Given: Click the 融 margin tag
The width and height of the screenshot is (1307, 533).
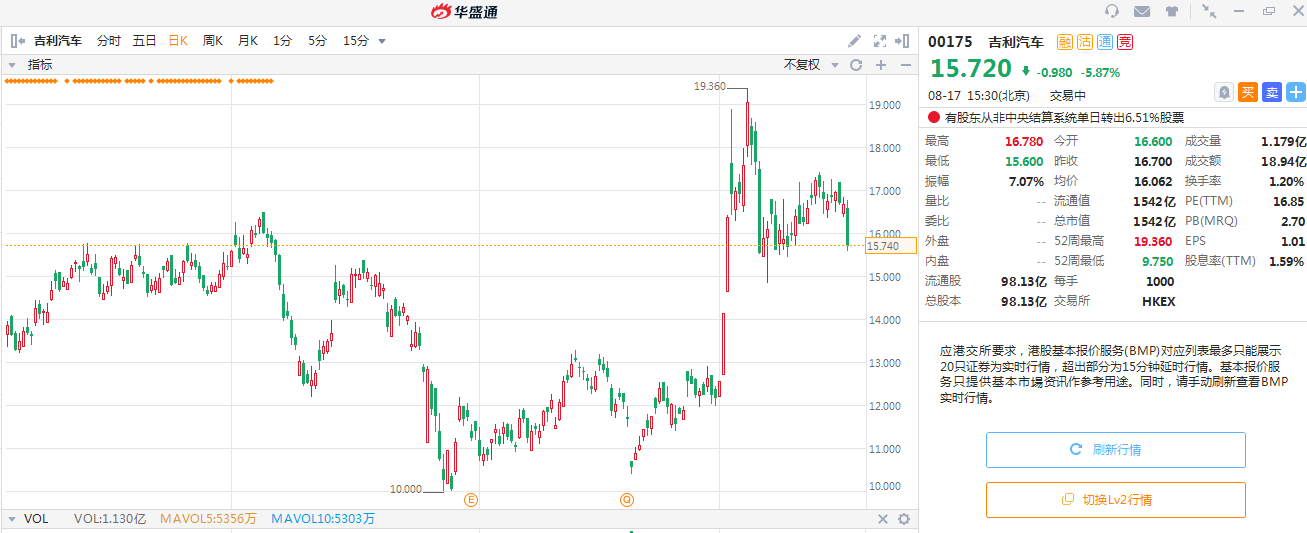Looking at the screenshot, I should point(1065,42).
